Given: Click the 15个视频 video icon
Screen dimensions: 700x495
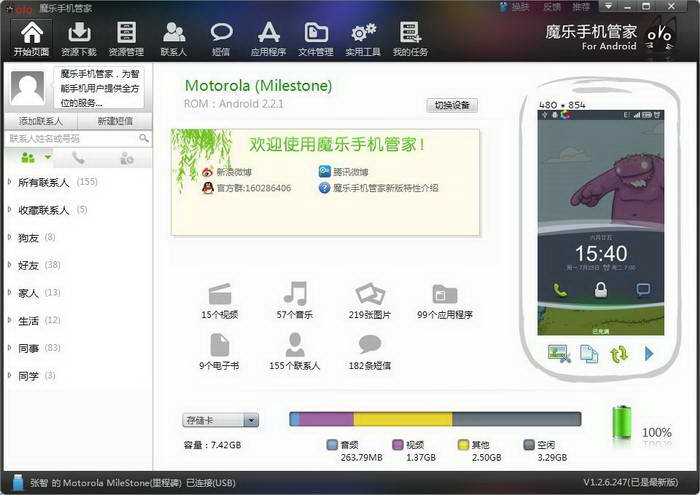Looking at the screenshot, I should click(x=220, y=293).
